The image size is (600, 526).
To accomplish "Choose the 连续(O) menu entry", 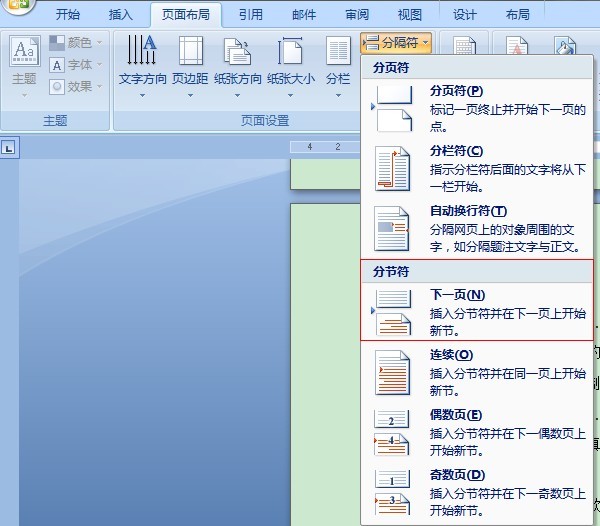I will [477, 373].
